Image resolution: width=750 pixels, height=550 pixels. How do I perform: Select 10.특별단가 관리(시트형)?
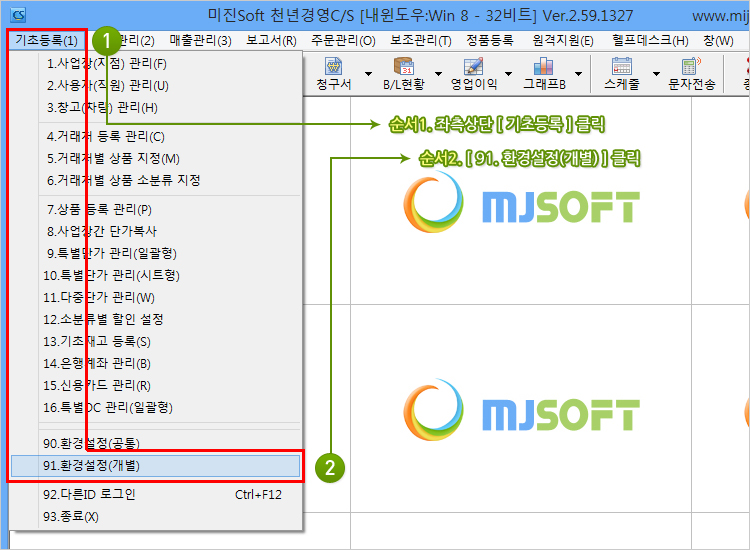pos(156,275)
